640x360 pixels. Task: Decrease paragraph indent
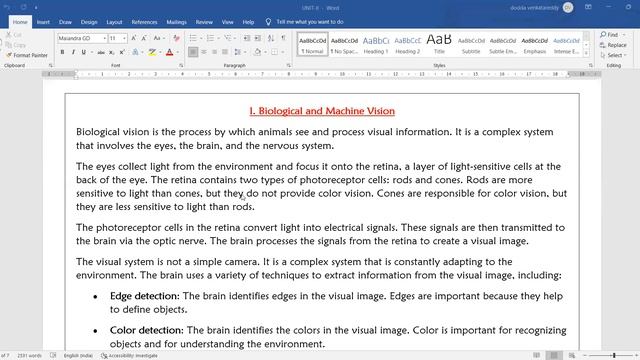pyautogui.click(x=247, y=38)
